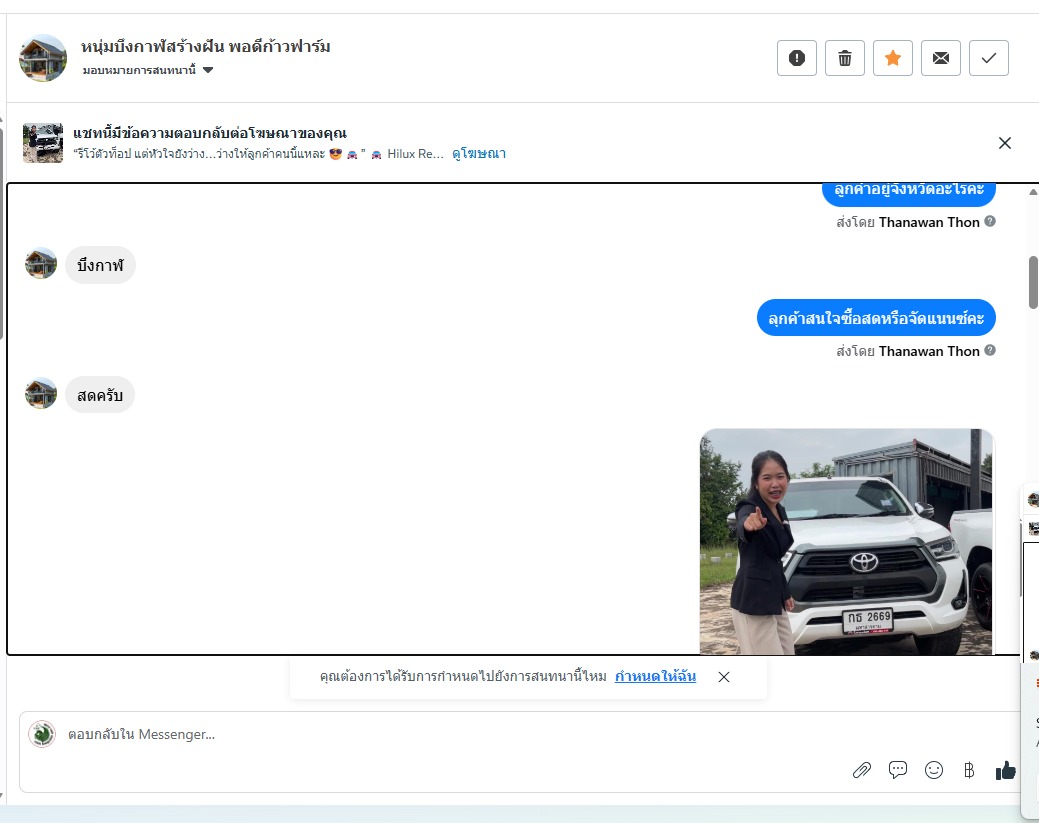Open the truck photo sent in chat
The width and height of the screenshot is (1039, 823).
coord(847,541)
